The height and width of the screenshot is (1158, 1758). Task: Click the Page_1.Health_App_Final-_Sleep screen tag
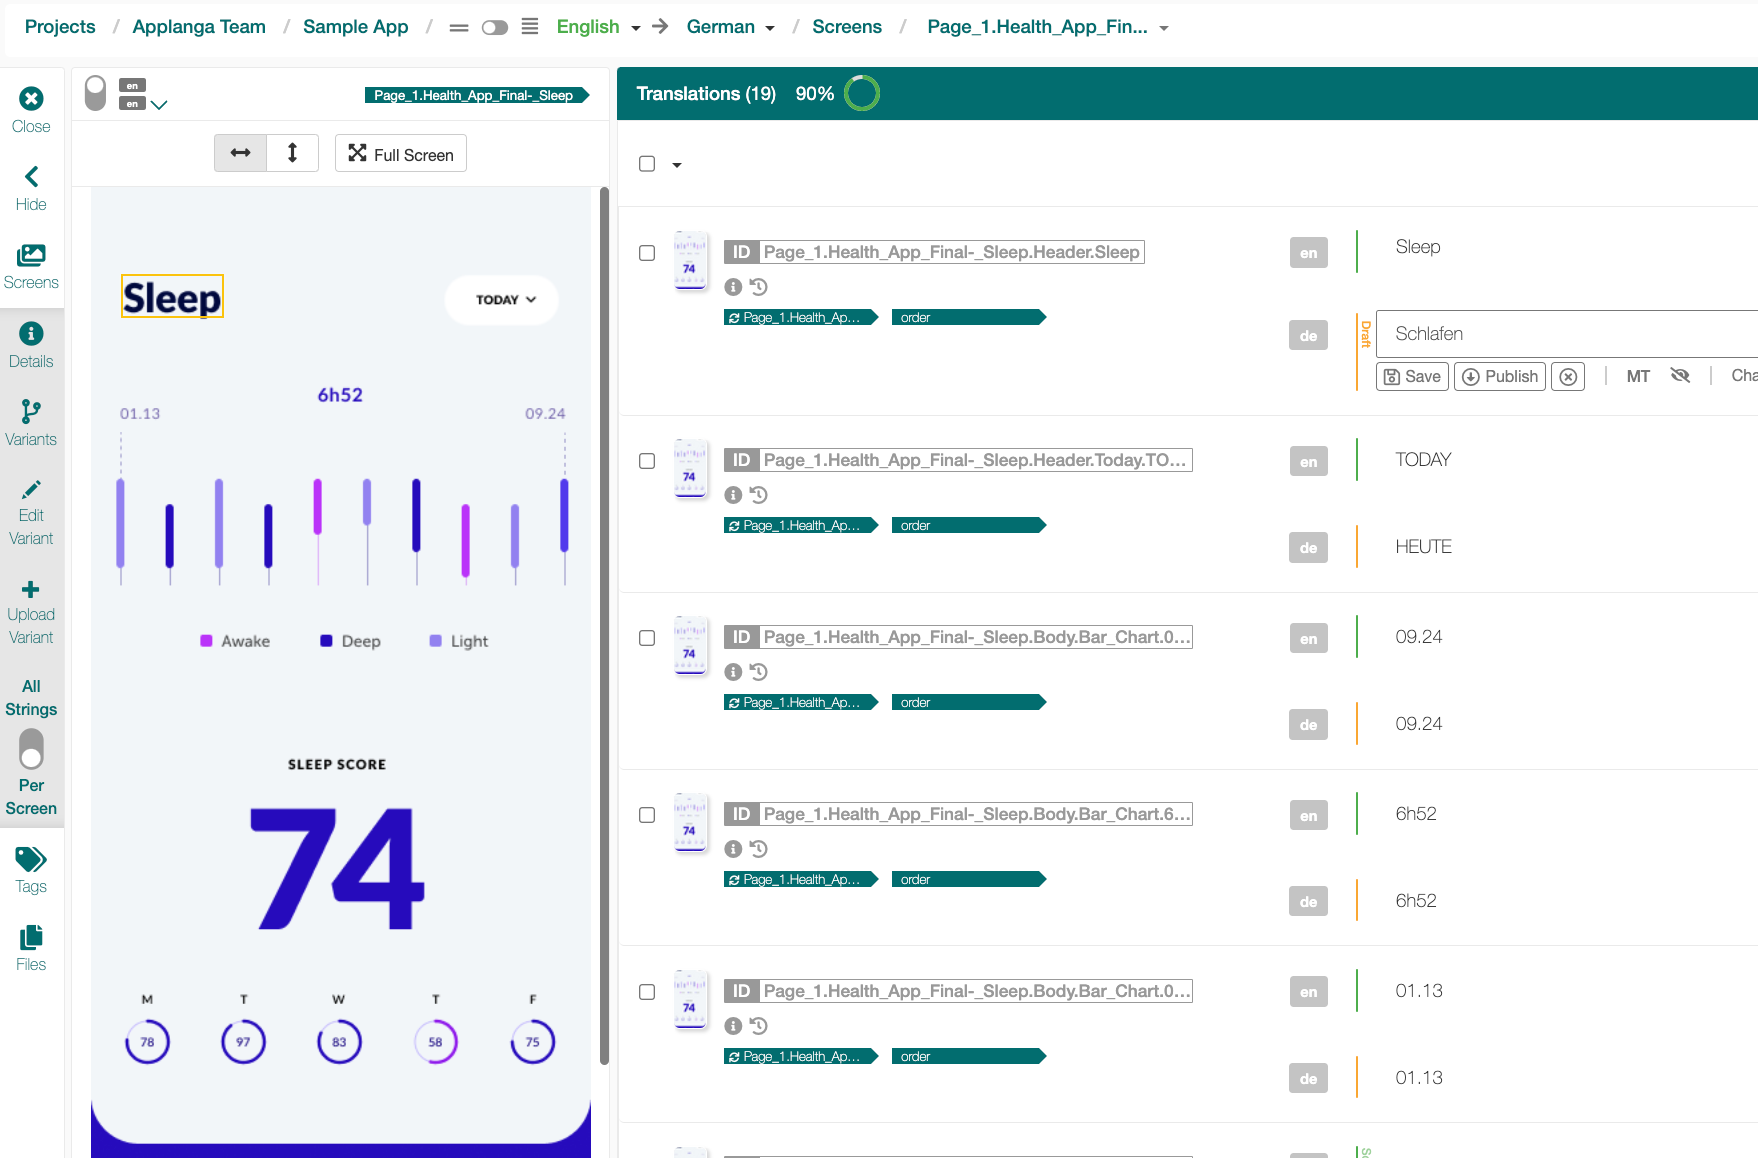pos(476,95)
